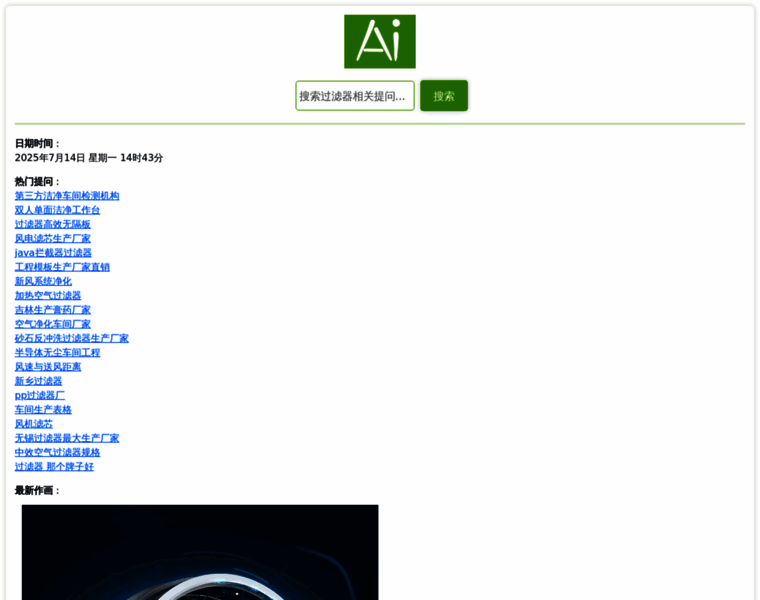This screenshot has height=600, width=760.
Task: Click the 热门提问 heading
Action: click(37, 182)
